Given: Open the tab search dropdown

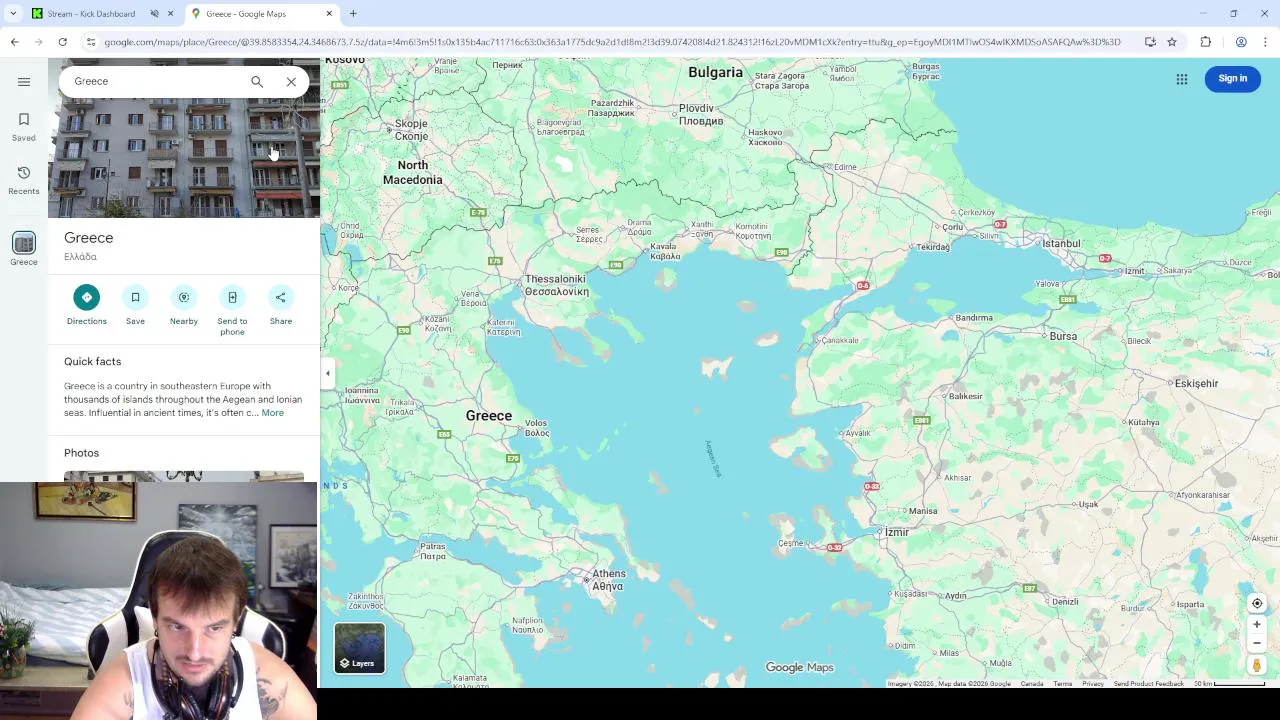Looking at the screenshot, I should (x=13, y=14).
